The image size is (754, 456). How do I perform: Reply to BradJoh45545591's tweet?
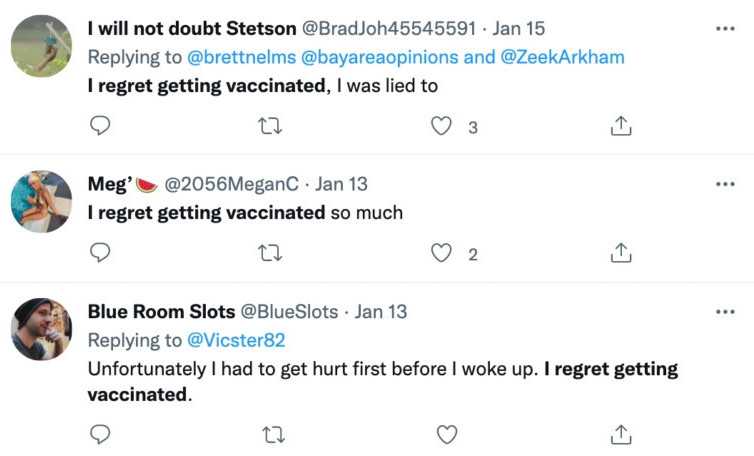[x=100, y=126]
